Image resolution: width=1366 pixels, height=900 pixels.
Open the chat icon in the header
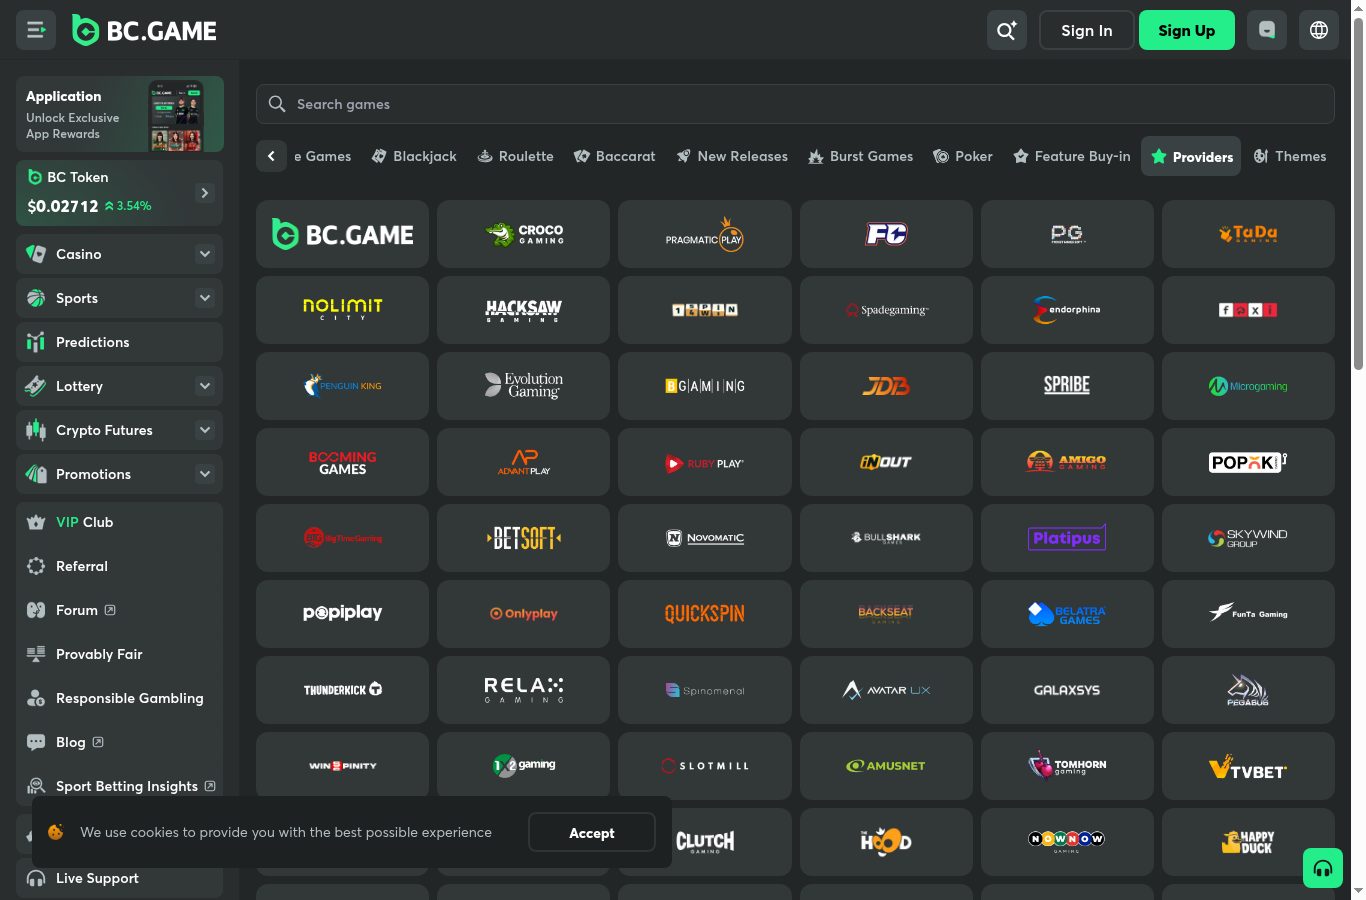tap(1267, 30)
